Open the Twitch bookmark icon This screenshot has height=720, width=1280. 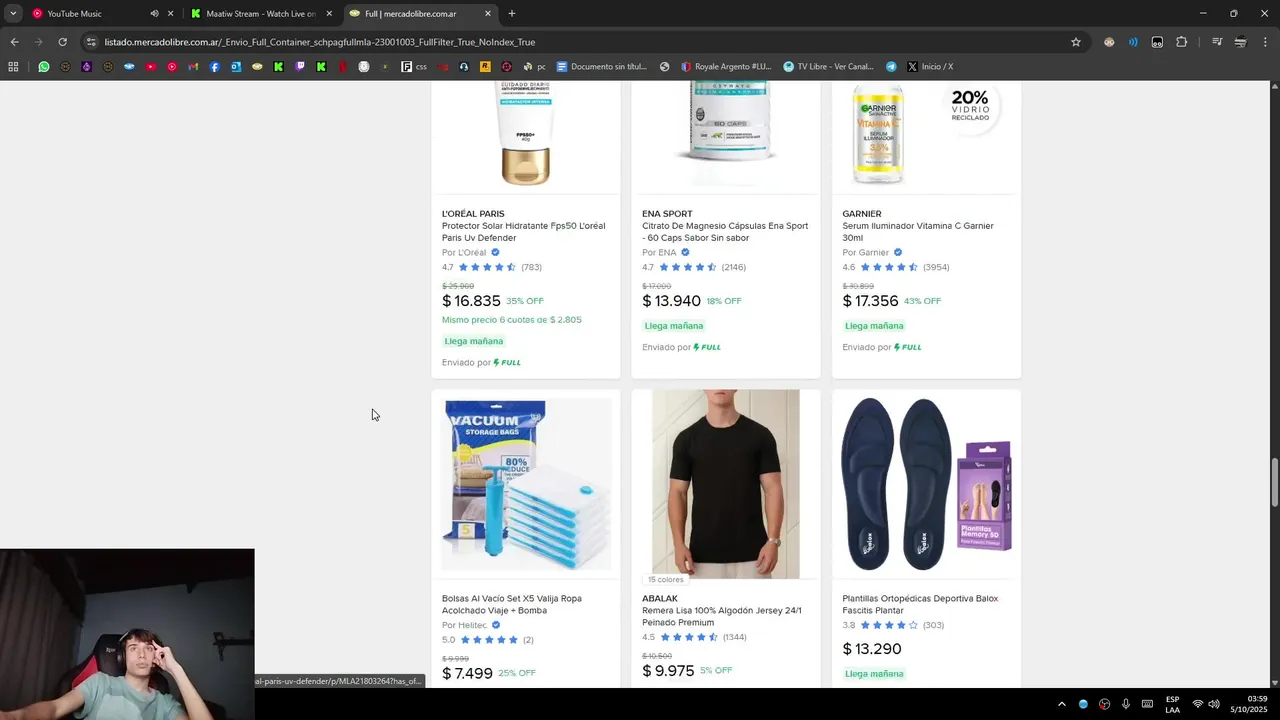(x=300, y=67)
